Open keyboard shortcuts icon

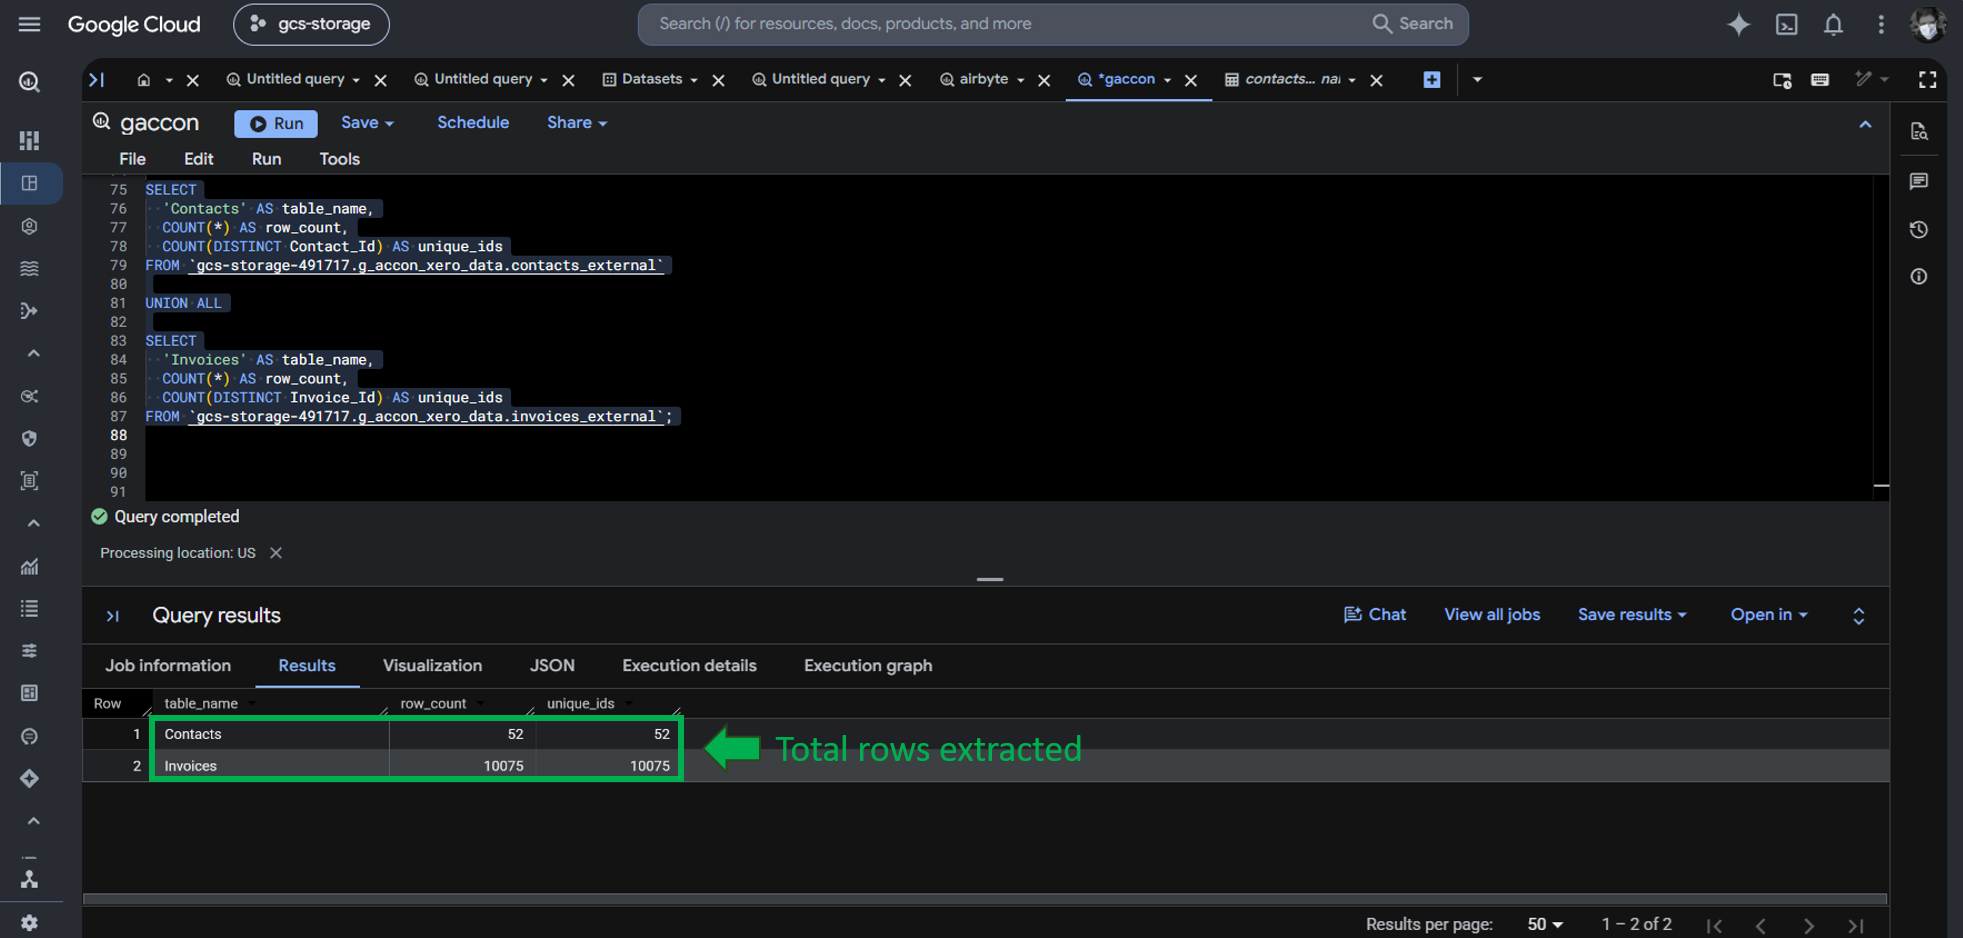tap(1820, 80)
